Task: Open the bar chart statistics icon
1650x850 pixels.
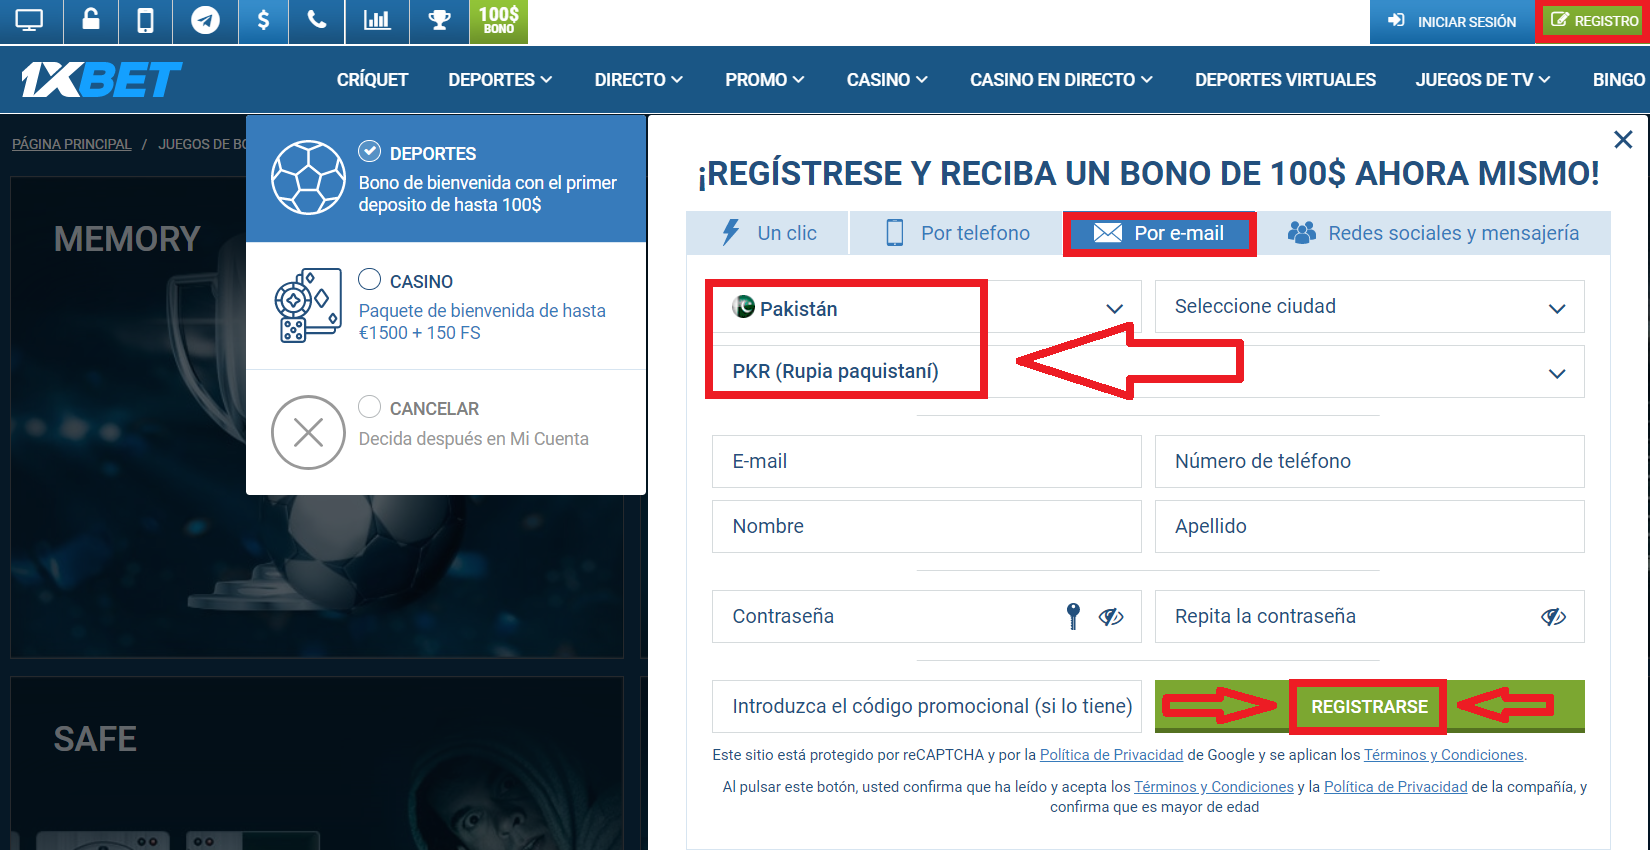Action: (377, 20)
